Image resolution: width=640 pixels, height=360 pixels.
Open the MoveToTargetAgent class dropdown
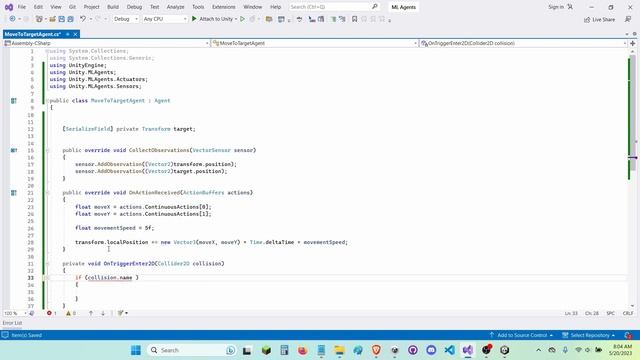point(314,43)
